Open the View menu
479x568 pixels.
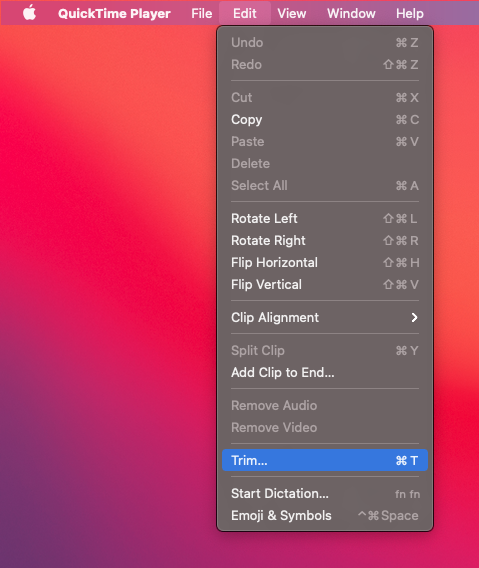(292, 13)
